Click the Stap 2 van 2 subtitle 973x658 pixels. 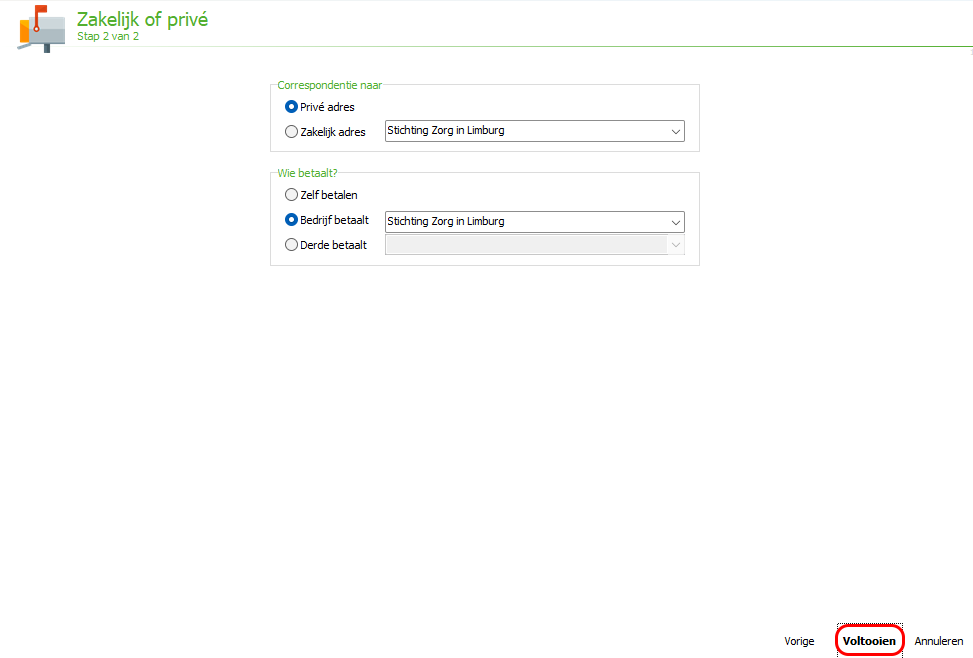[x=108, y=37]
